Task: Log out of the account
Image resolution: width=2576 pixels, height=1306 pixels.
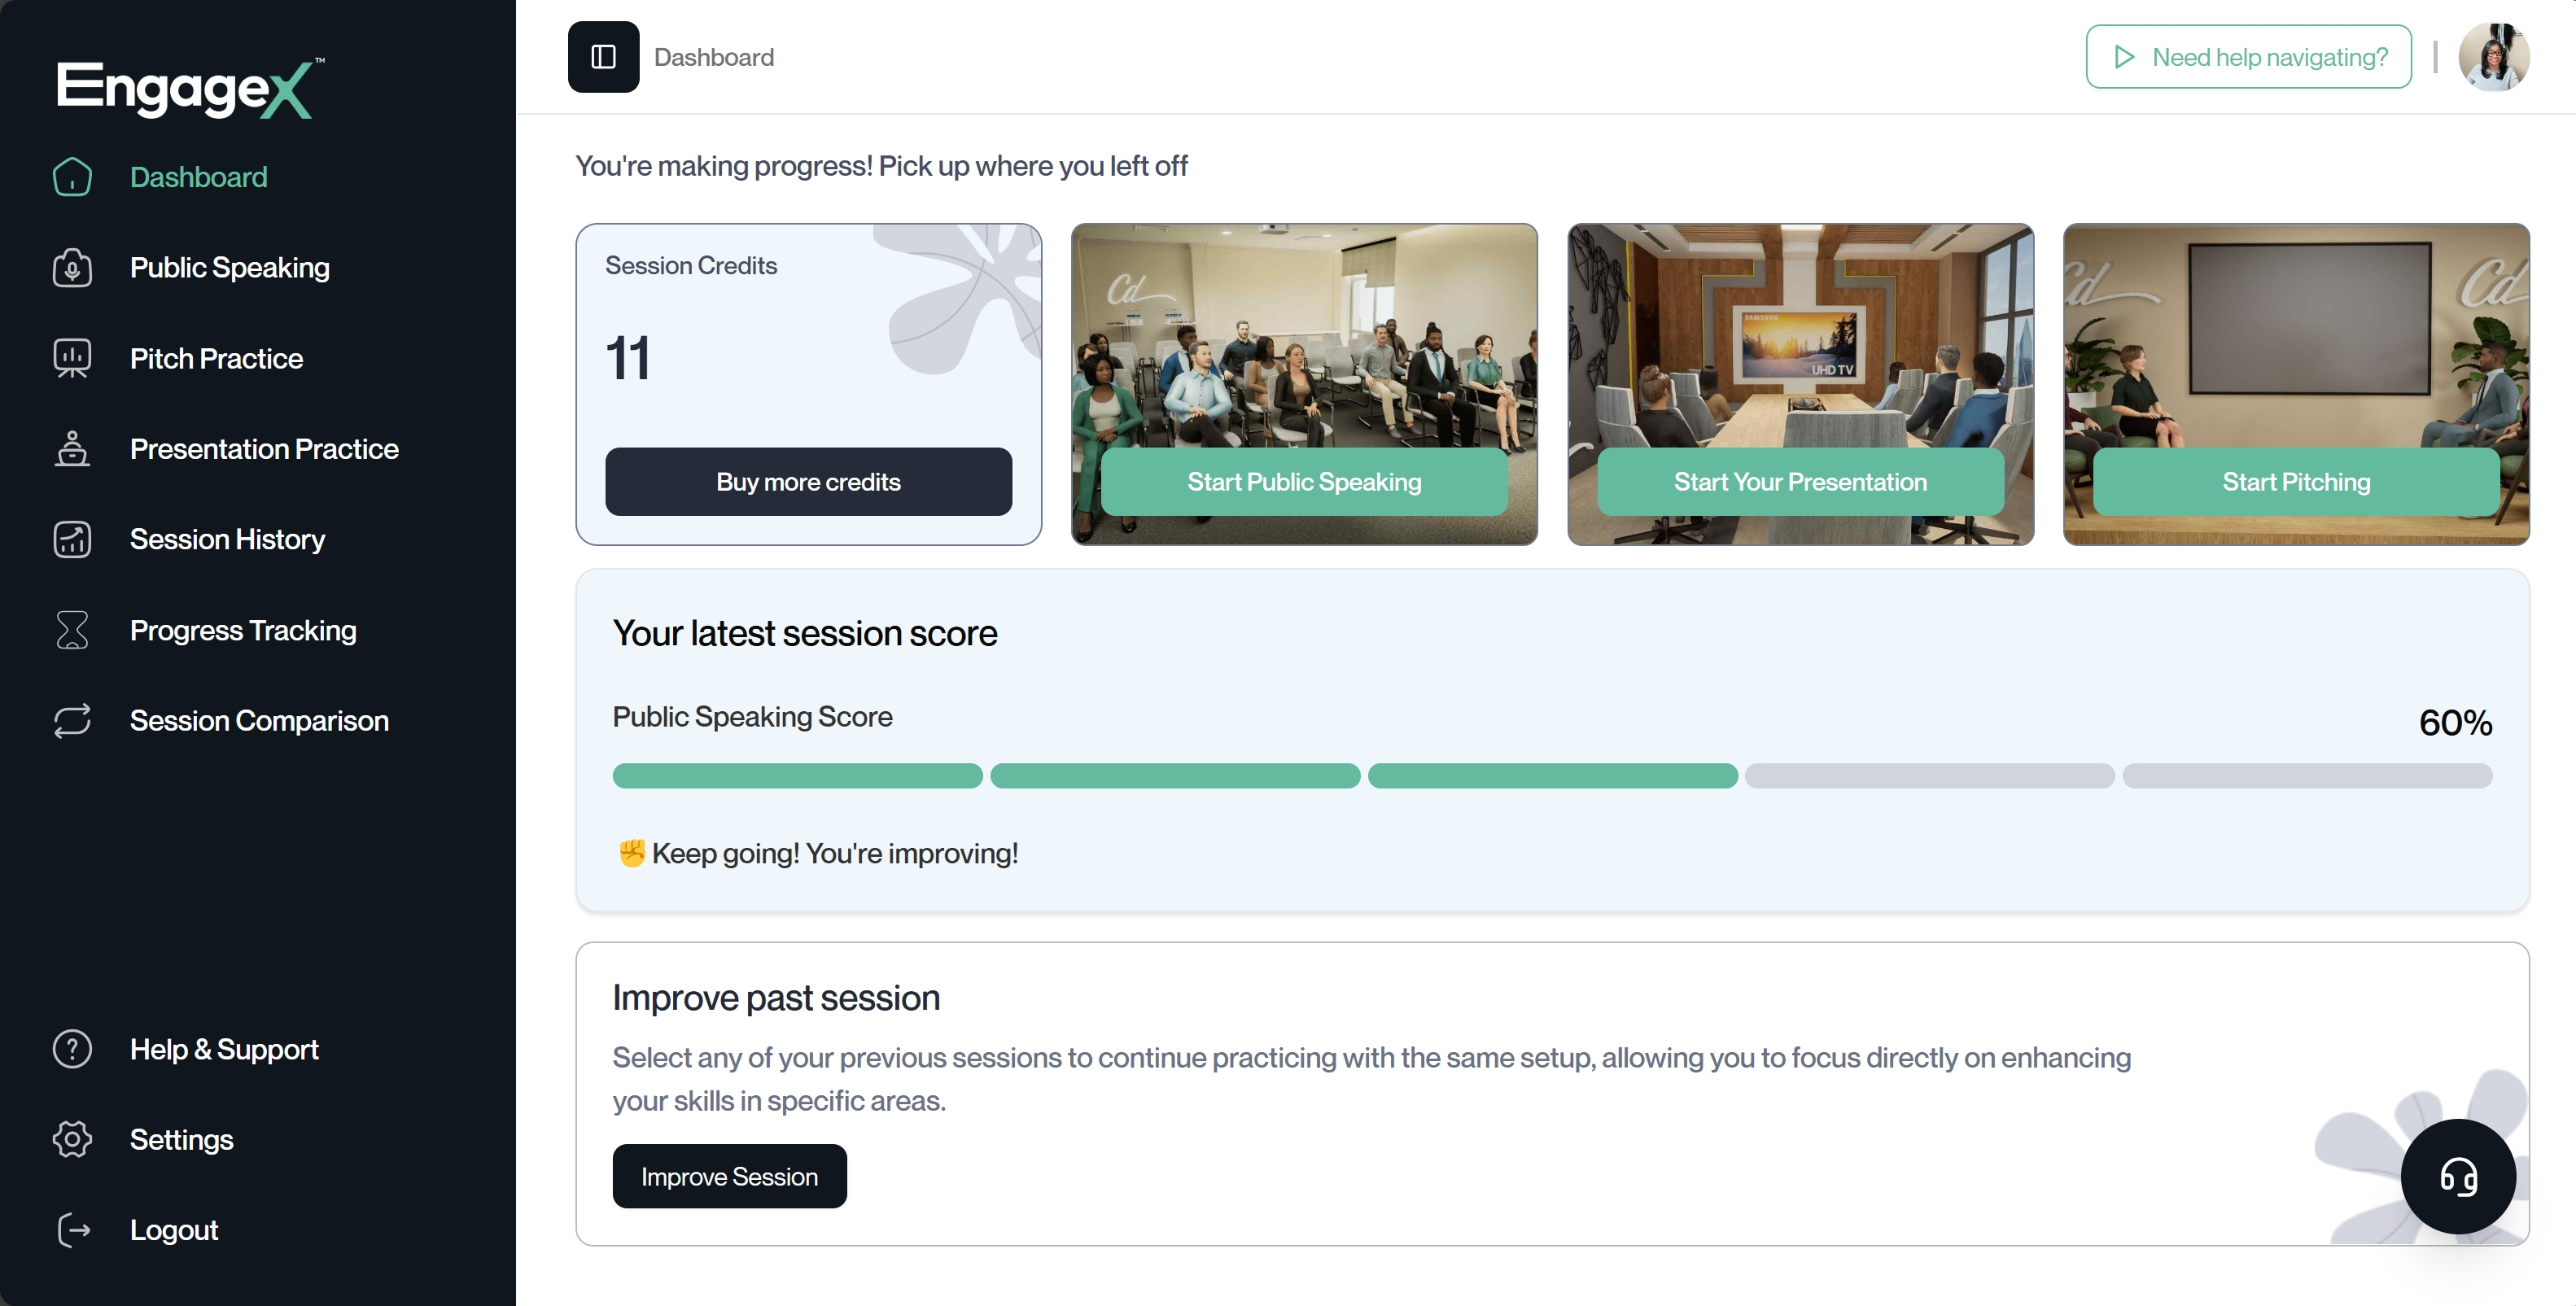Action: tap(174, 1230)
